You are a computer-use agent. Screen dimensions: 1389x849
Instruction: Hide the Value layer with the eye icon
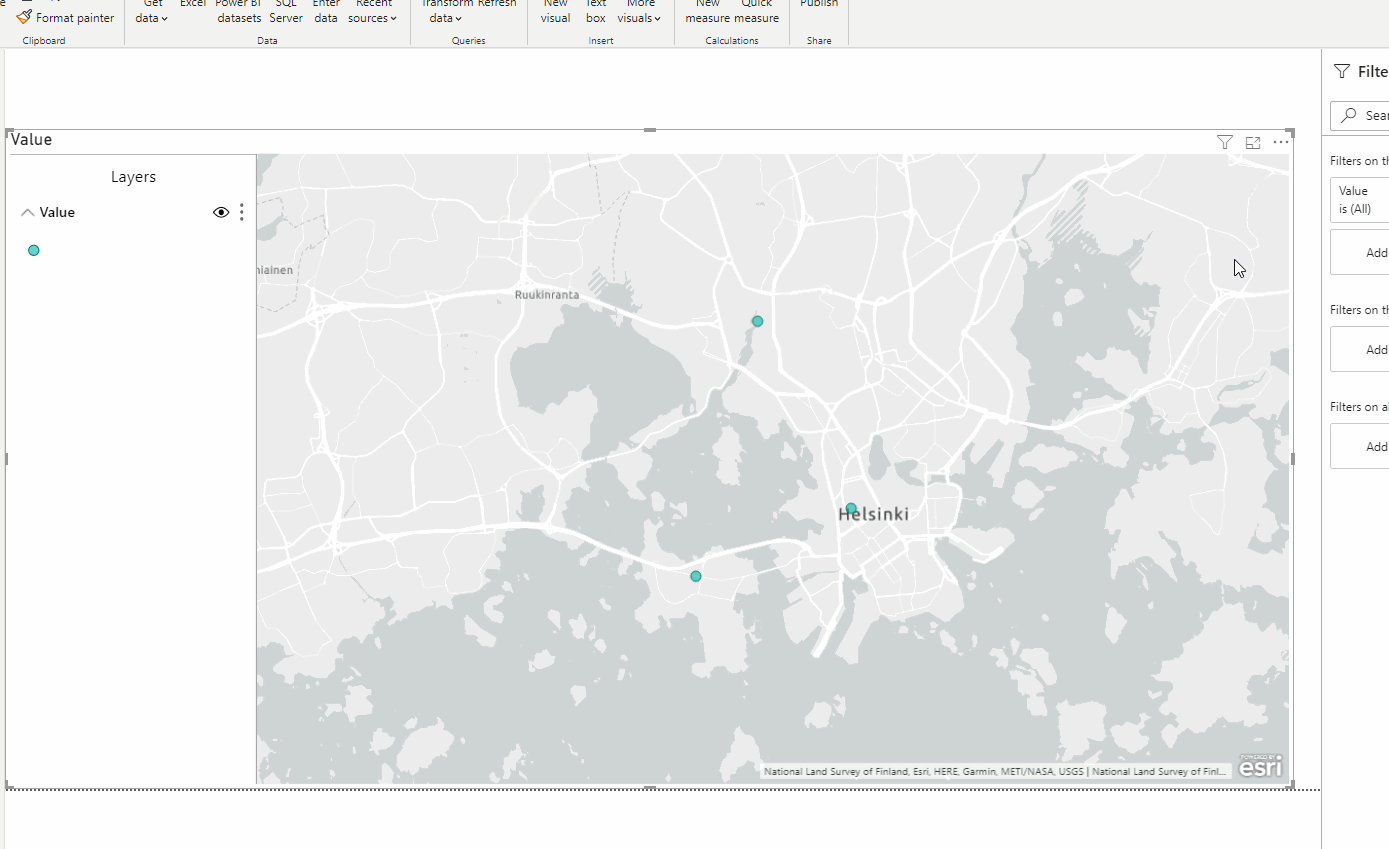(221, 212)
